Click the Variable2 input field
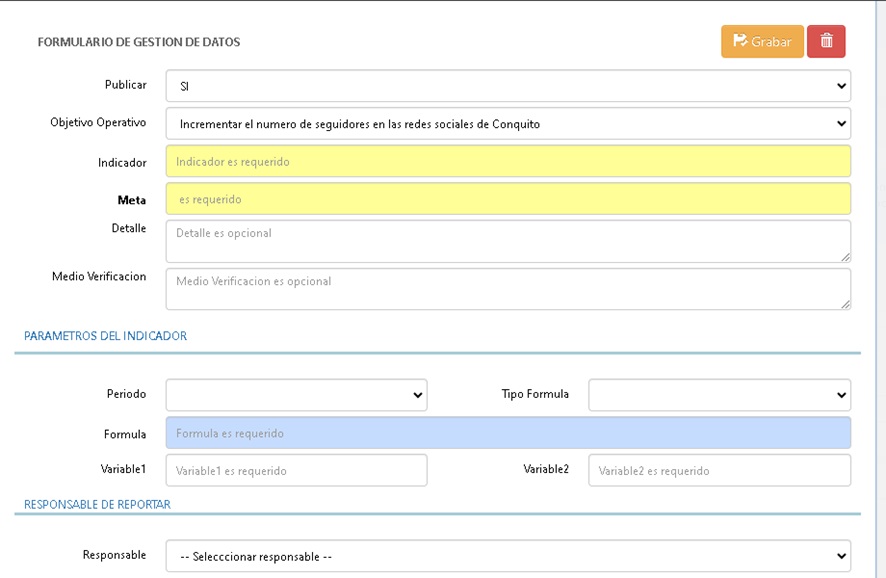886x578 pixels. click(x=719, y=470)
